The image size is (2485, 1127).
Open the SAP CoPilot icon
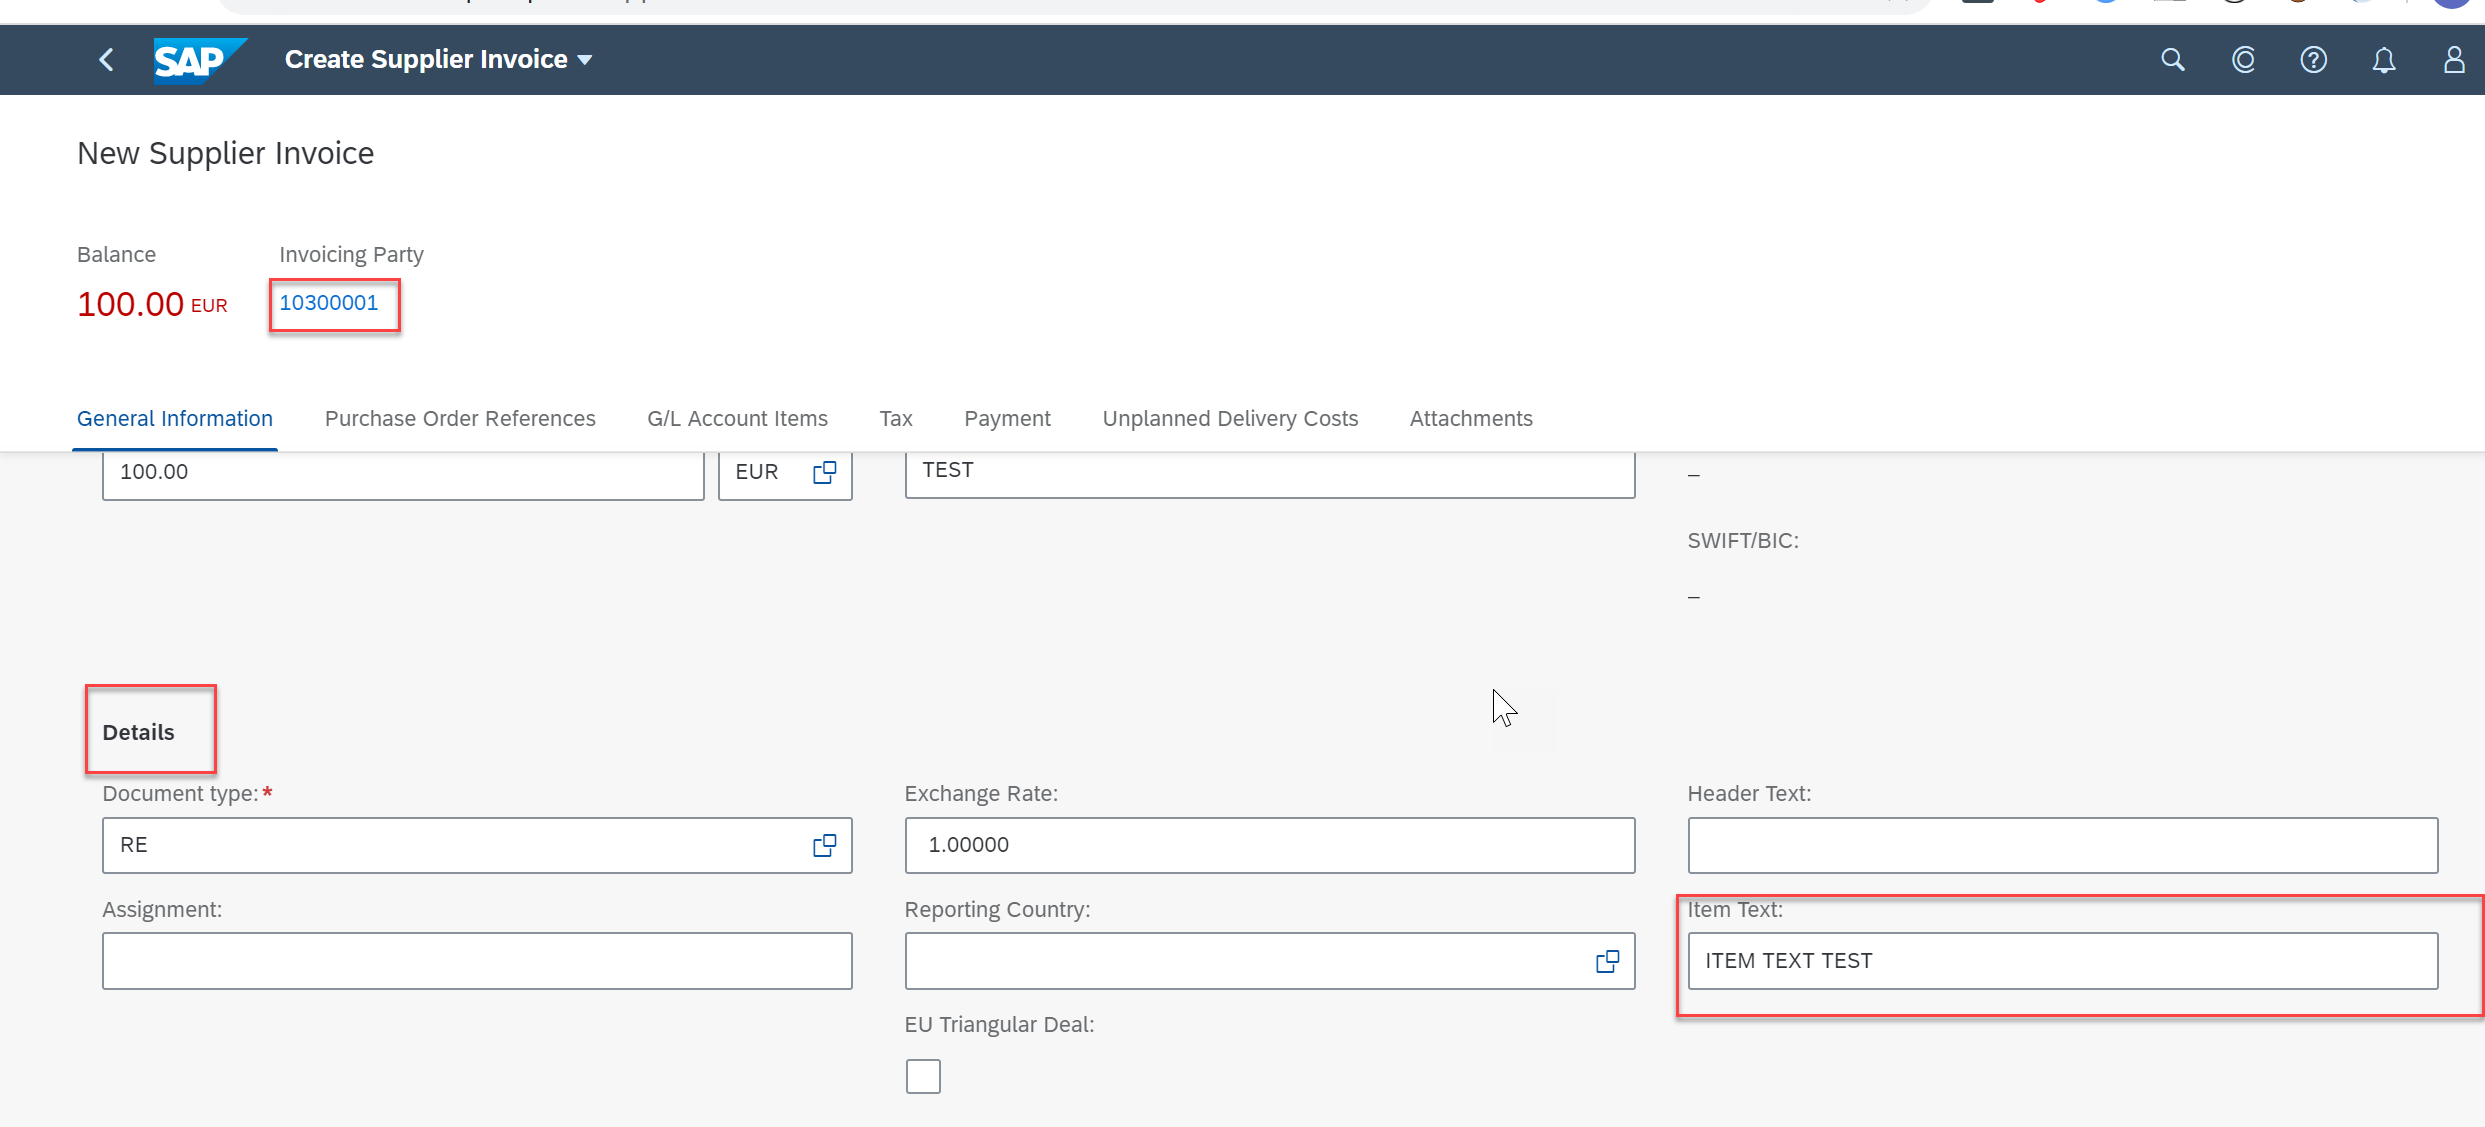(2243, 60)
